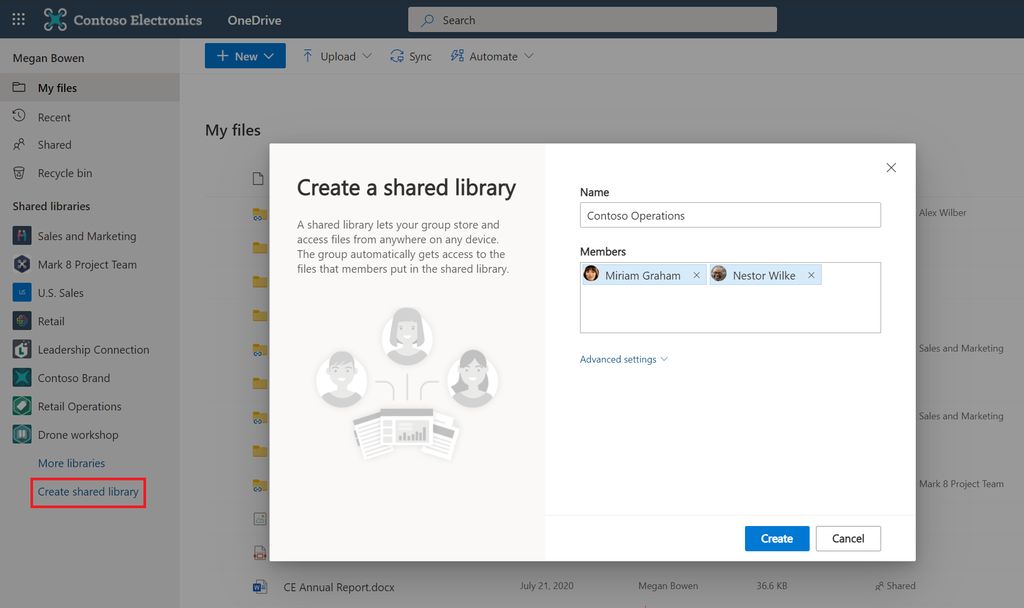This screenshot has height=608, width=1024.
Task: Open the Mark 8 Project Team library
Action: pyautogui.click(x=87, y=264)
